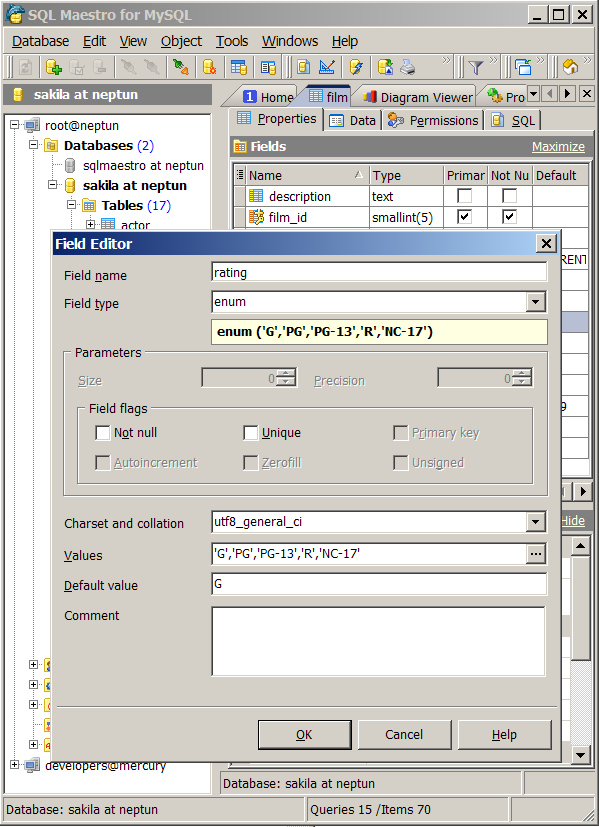
Task: Expand the actor table node
Action: tap(90, 225)
